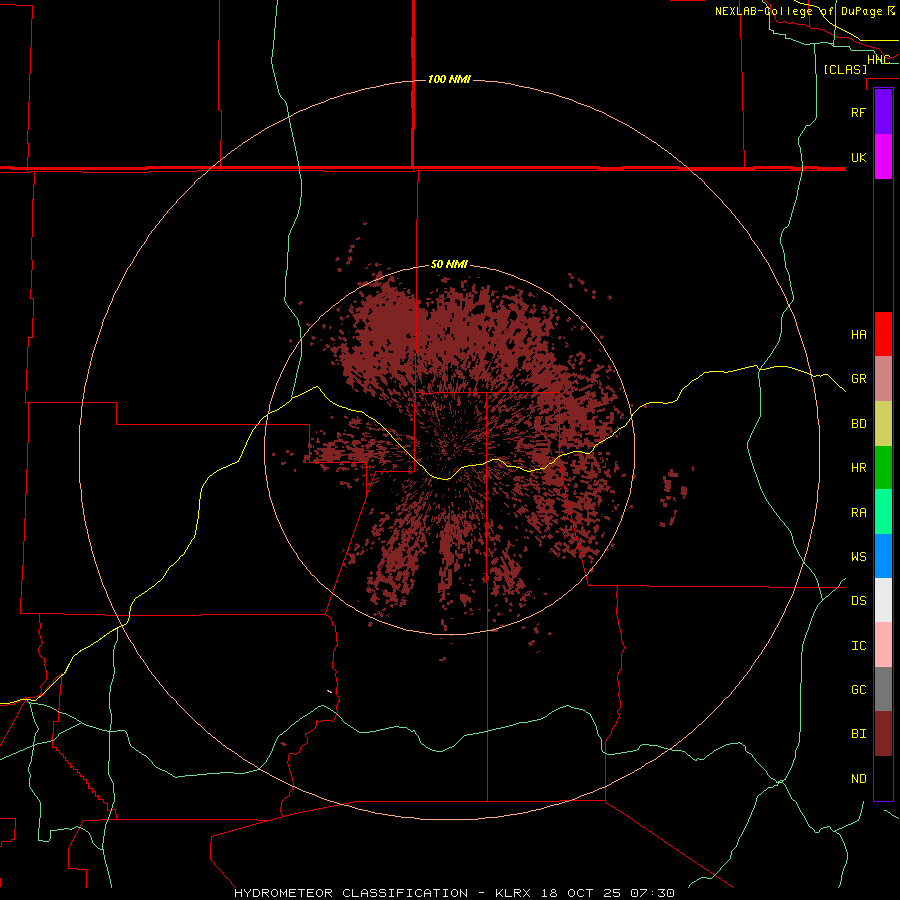Click the ND legend label text
The height and width of the screenshot is (900, 900).
click(858, 779)
